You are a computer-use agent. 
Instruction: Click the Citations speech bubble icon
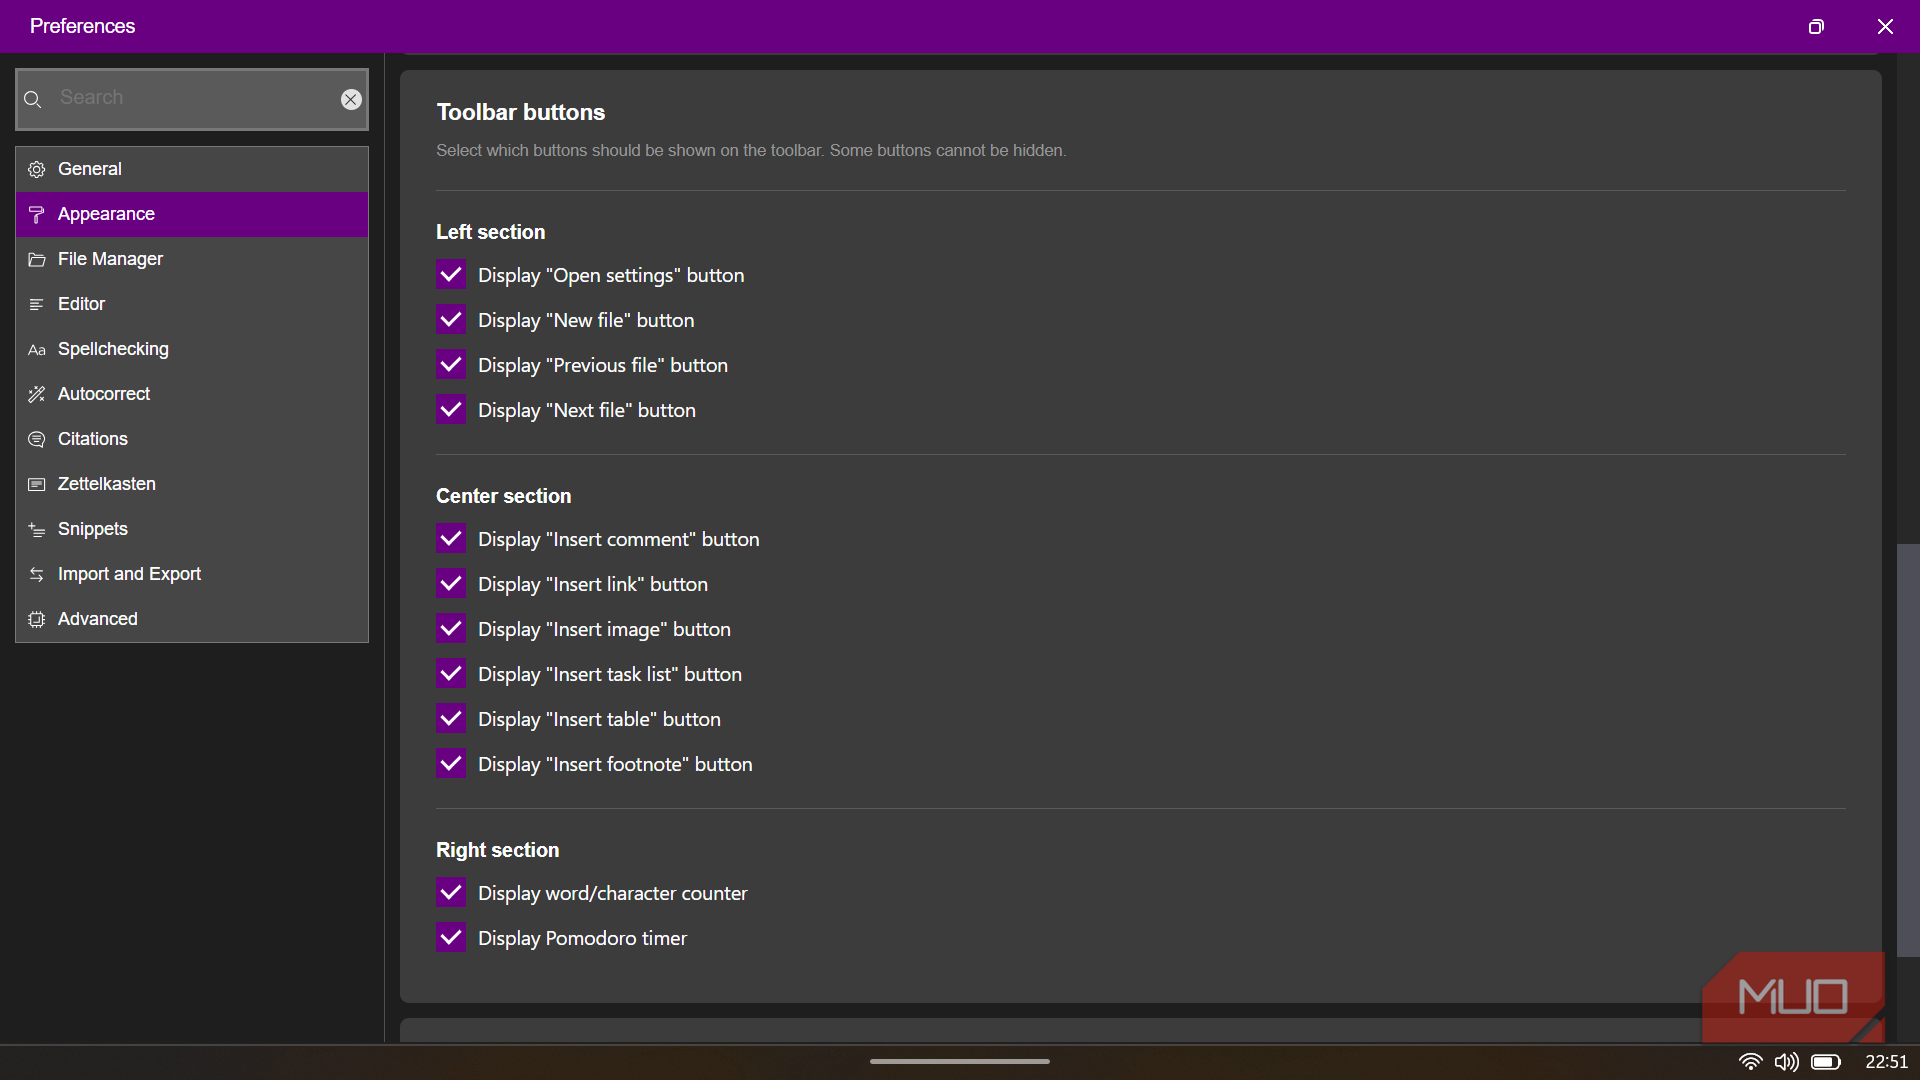point(37,440)
